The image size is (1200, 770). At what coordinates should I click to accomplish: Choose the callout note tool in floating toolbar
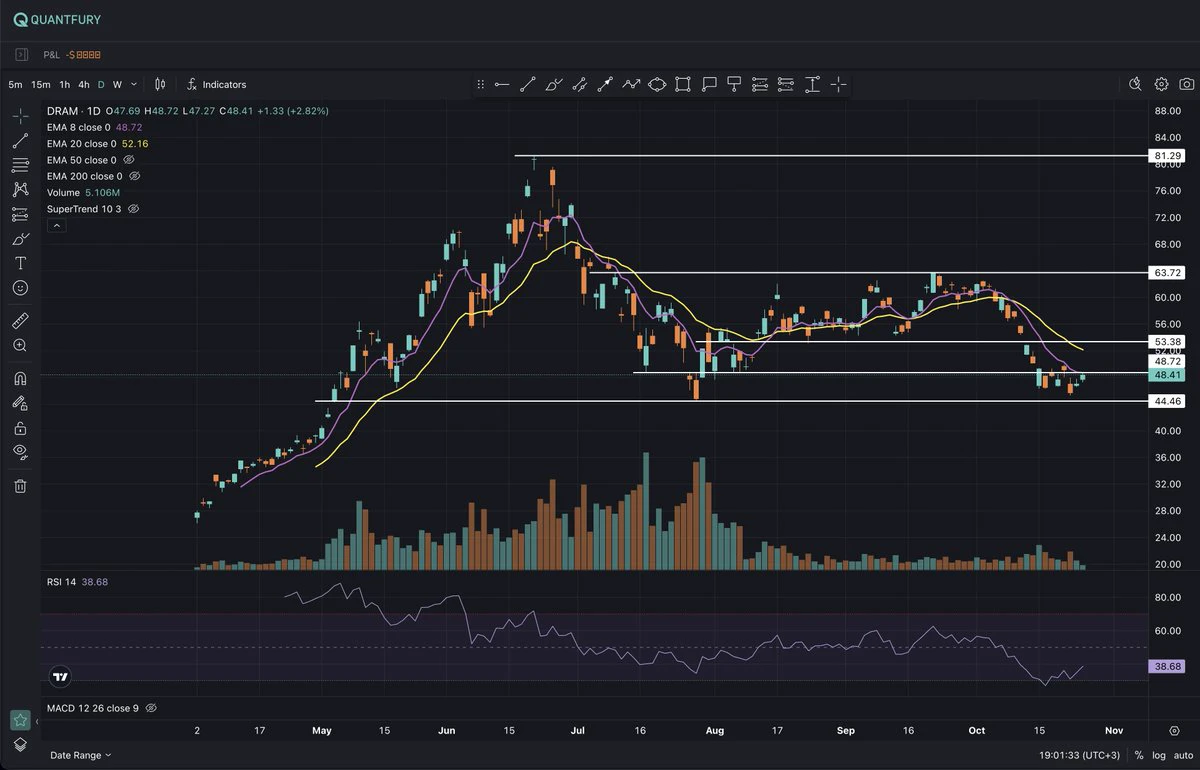[709, 85]
